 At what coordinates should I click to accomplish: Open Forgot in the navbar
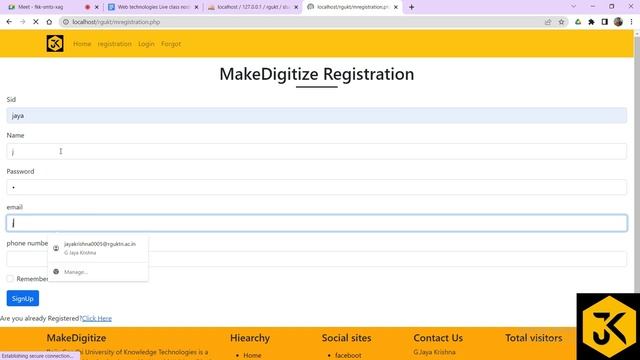(171, 44)
